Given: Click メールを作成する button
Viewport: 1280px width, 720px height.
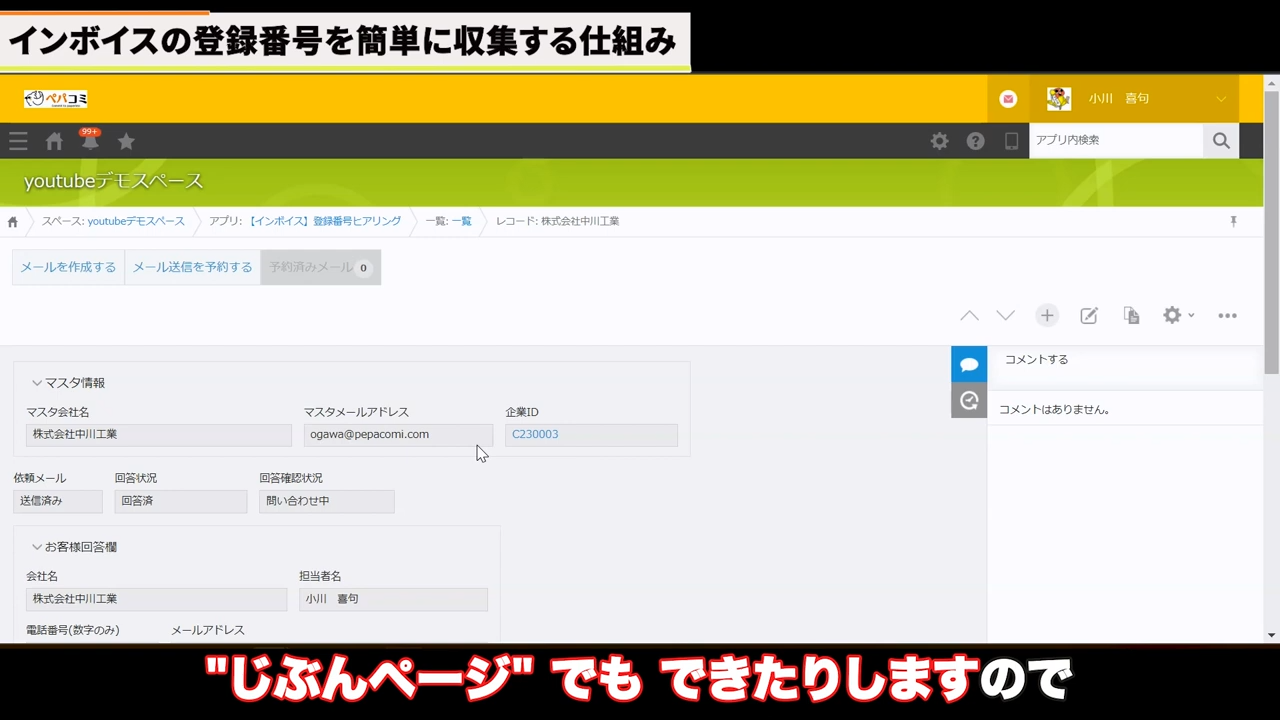Looking at the screenshot, I should pyautogui.click(x=68, y=267).
